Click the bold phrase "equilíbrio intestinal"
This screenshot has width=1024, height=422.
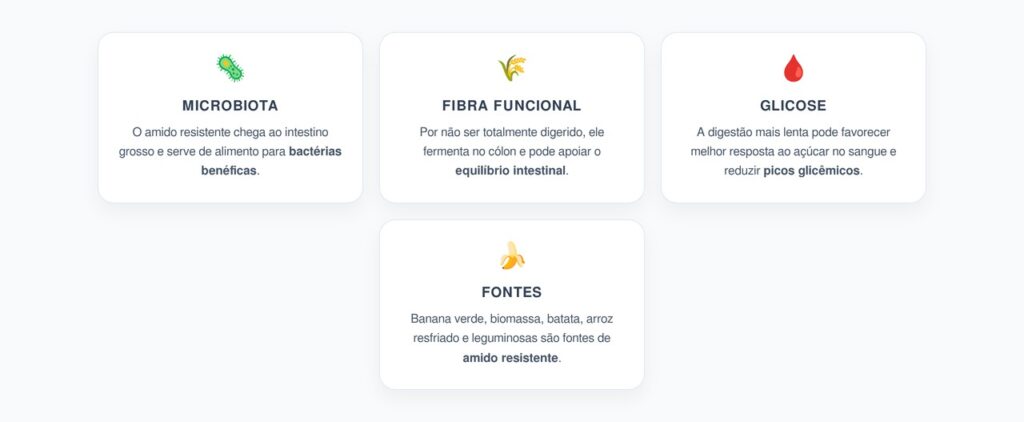[x=510, y=170]
